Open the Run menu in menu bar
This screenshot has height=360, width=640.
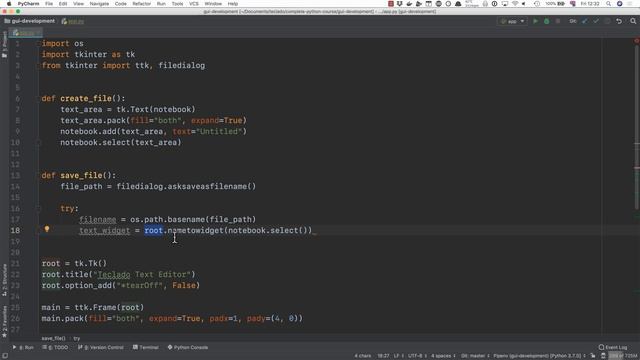coord(161,4)
